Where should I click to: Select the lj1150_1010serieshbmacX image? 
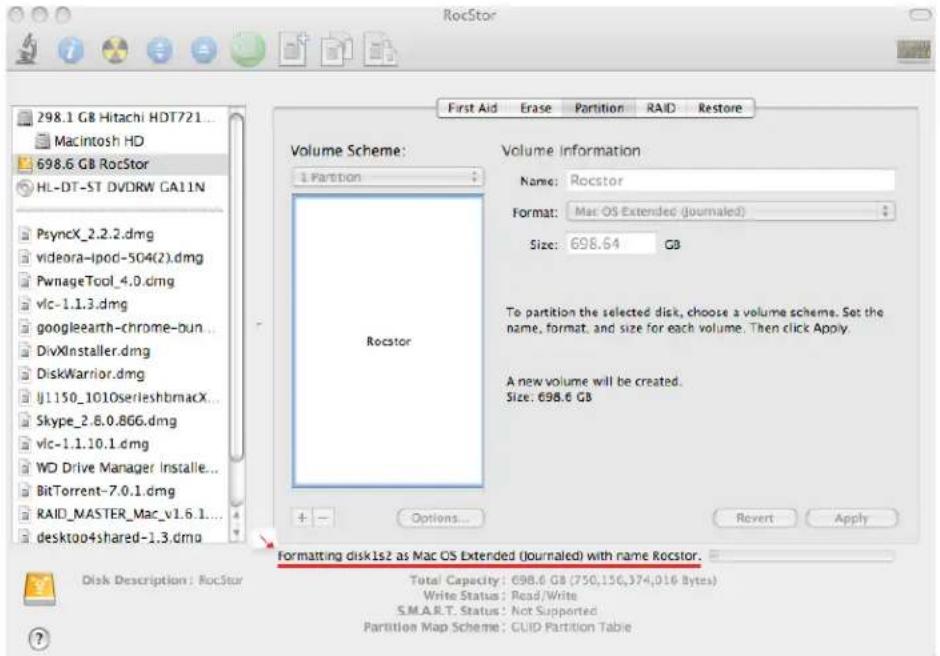tap(121, 397)
